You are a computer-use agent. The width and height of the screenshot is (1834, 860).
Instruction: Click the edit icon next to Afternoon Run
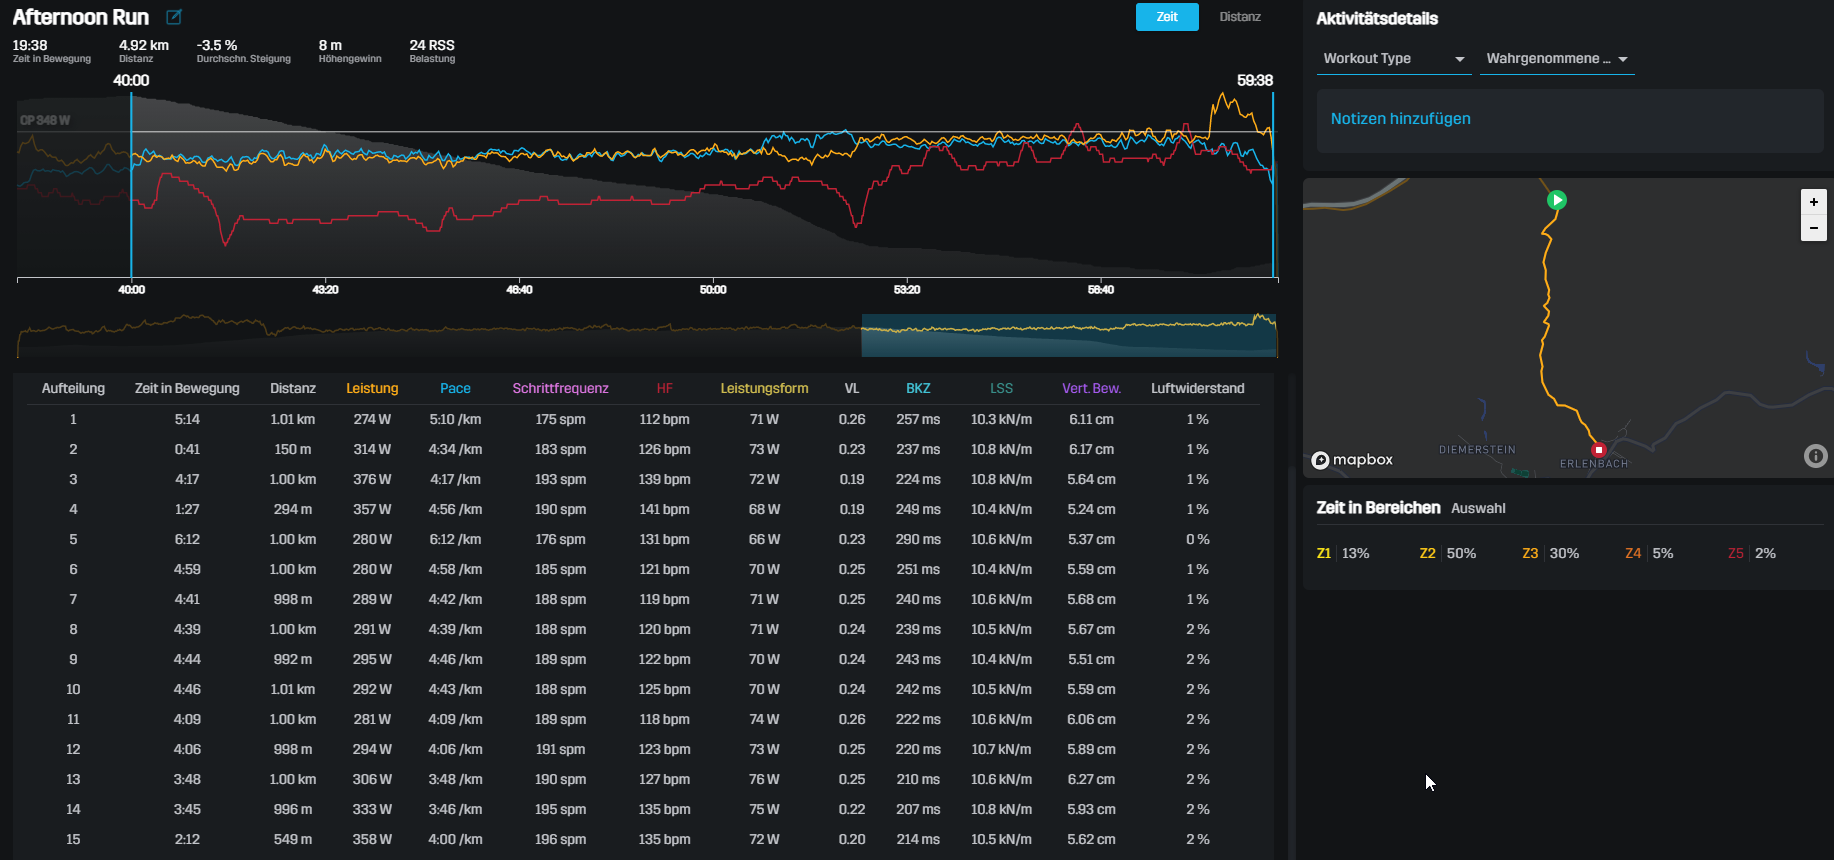pos(174,17)
